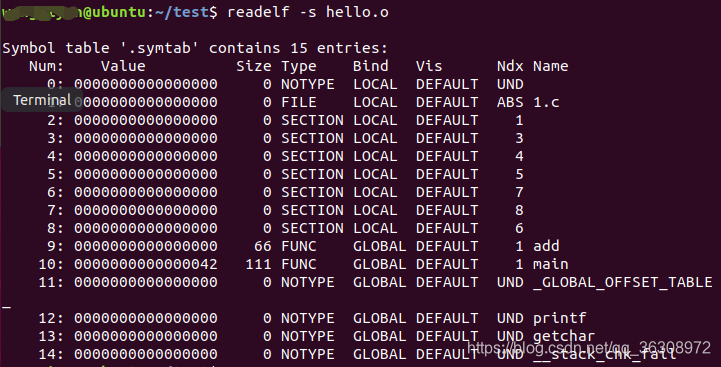Click the 'Bind' column header

[x=371, y=66]
